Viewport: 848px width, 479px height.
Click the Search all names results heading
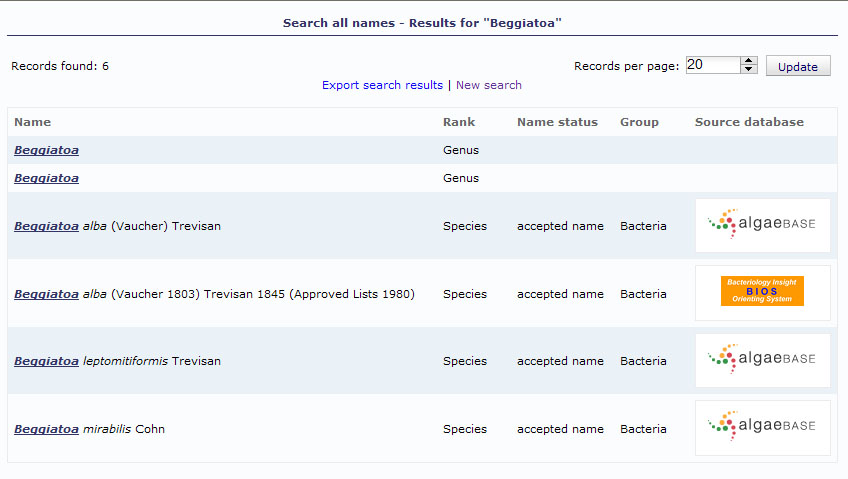point(422,23)
